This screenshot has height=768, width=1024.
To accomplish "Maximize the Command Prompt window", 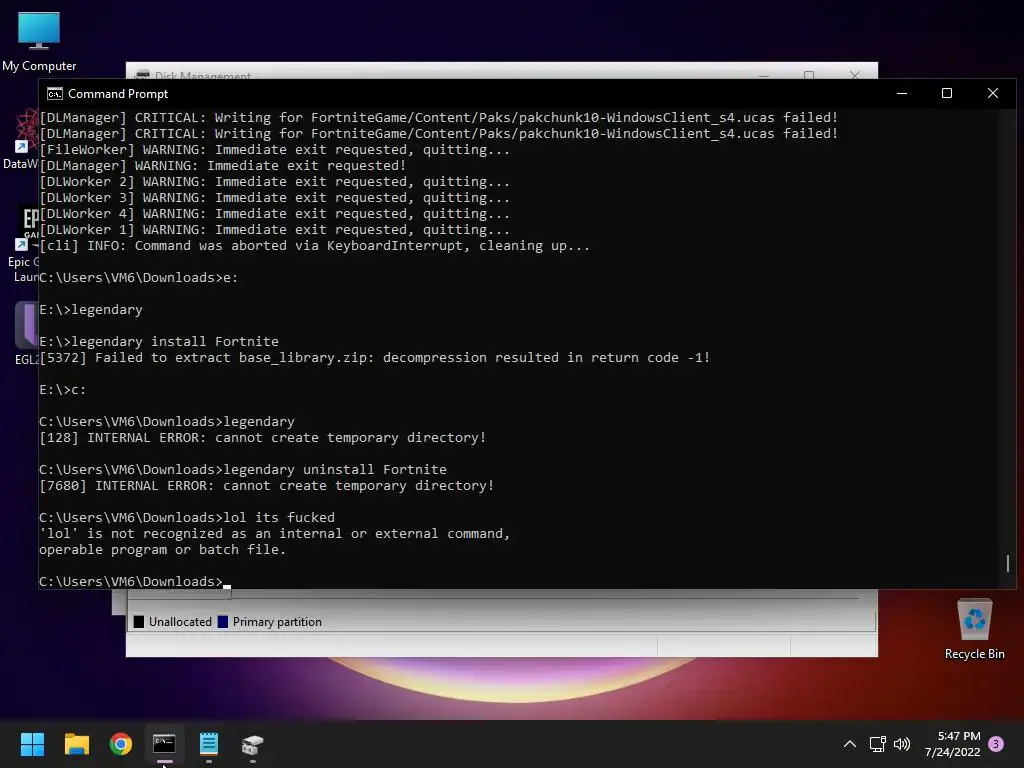I will (x=947, y=93).
